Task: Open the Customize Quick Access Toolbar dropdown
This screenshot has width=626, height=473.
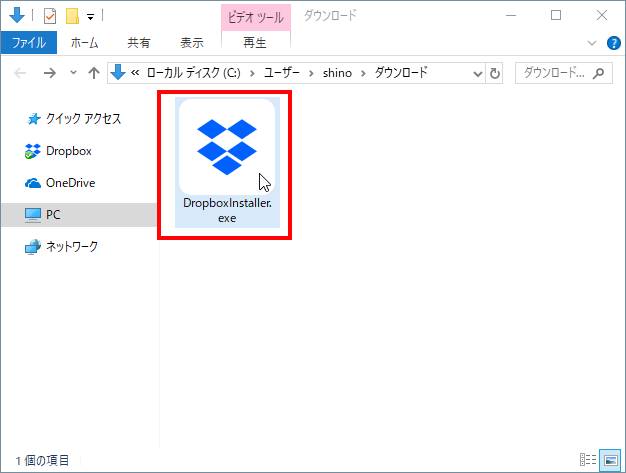Action: pos(91,17)
